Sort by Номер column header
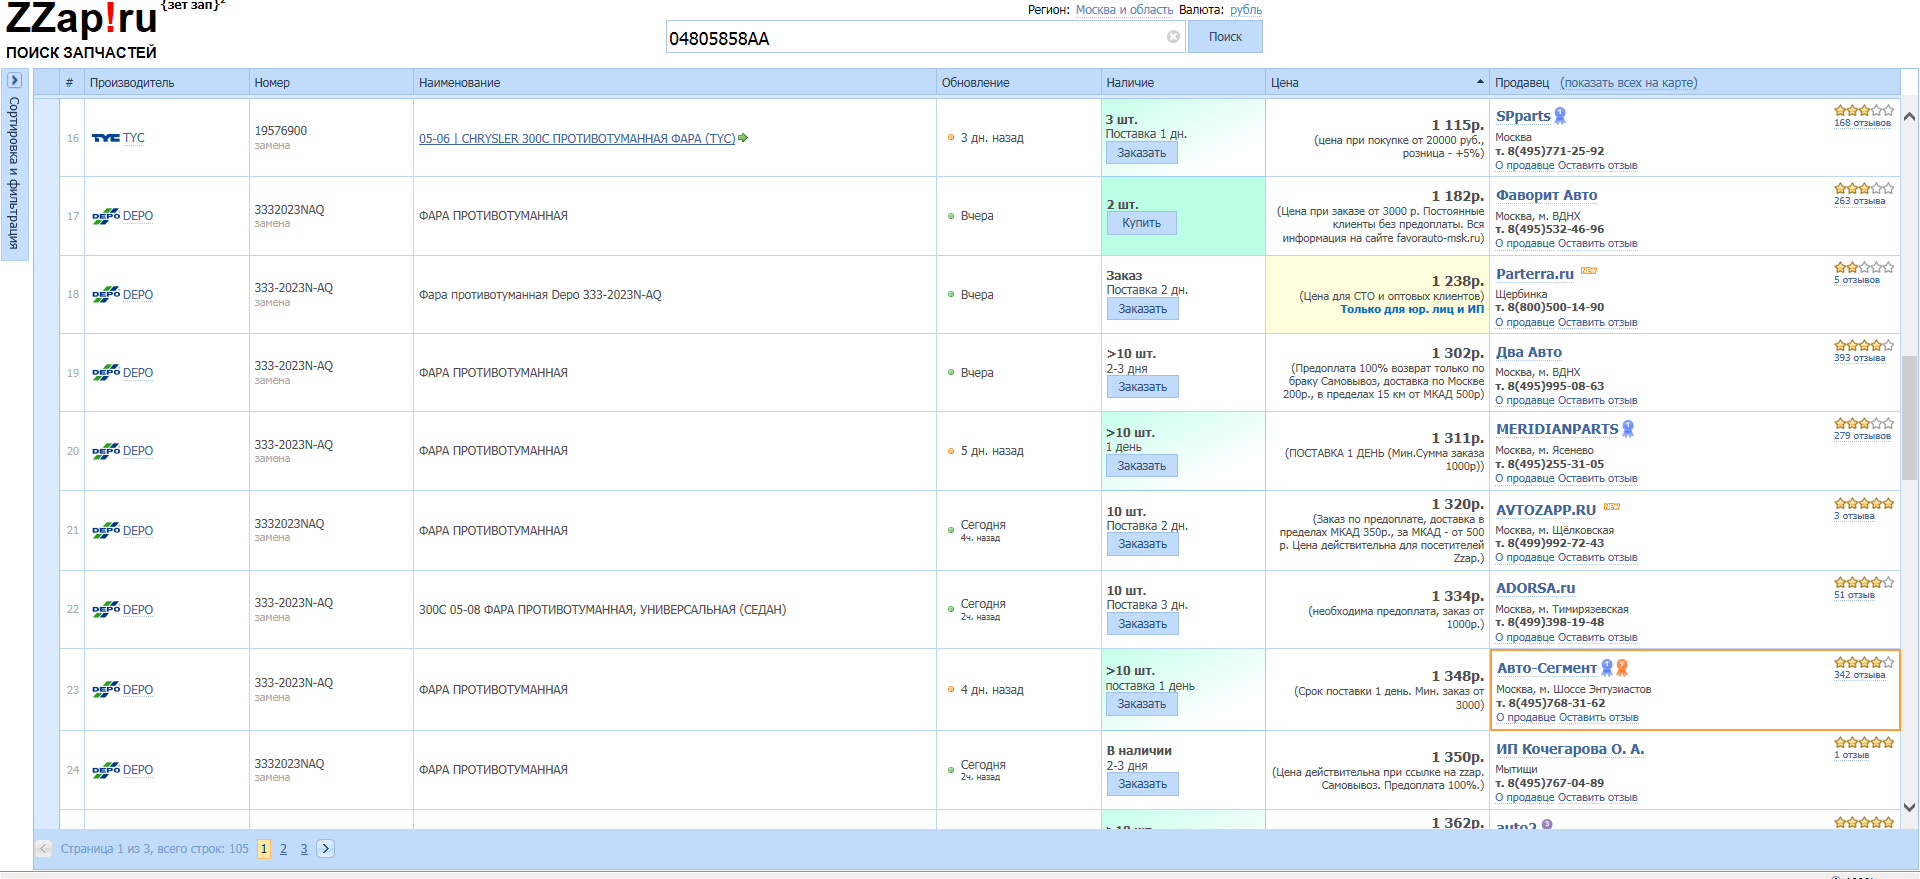The height and width of the screenshot is (879, 1920). (x=331, y=83)
